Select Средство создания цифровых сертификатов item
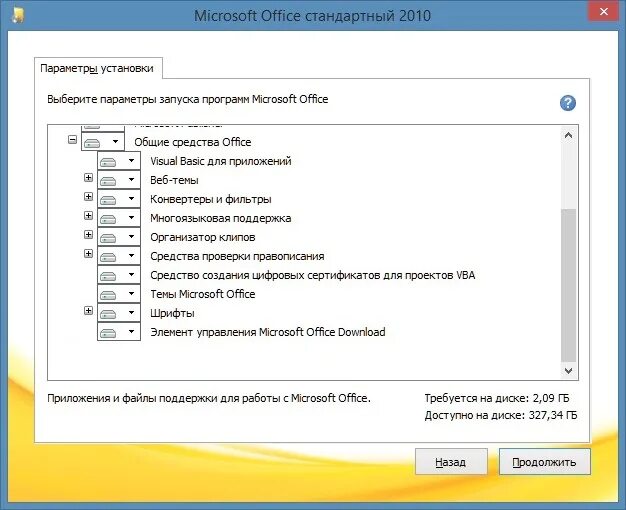 pos(313,275)
